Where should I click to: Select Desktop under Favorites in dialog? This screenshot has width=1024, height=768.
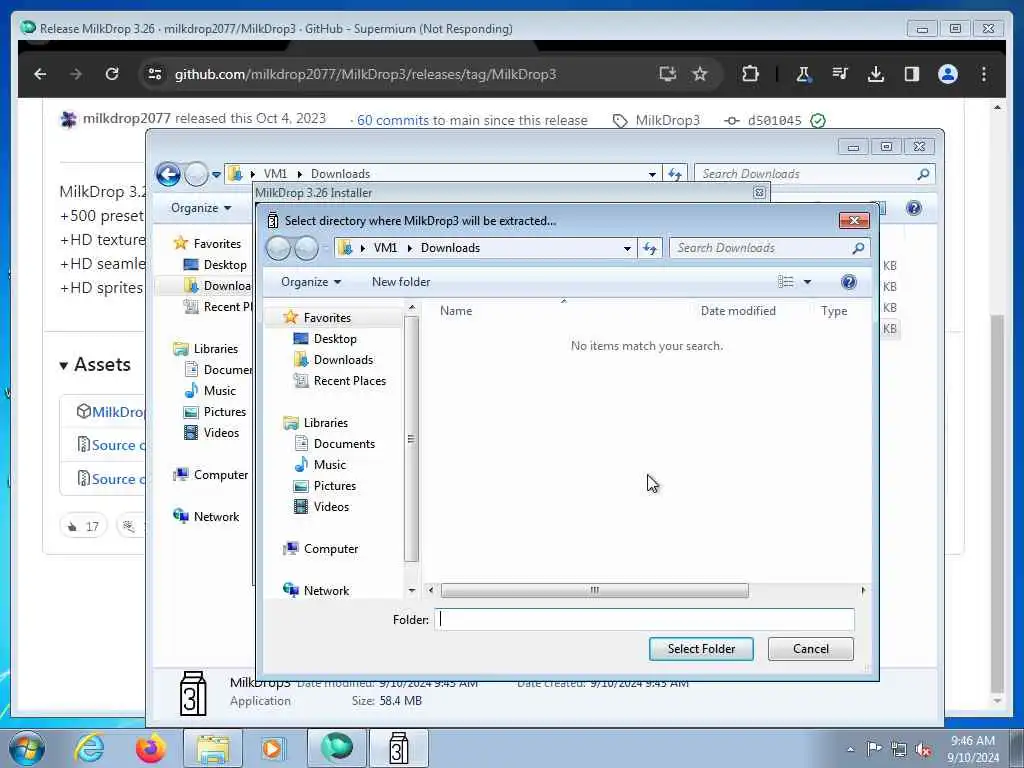(335, 338)
